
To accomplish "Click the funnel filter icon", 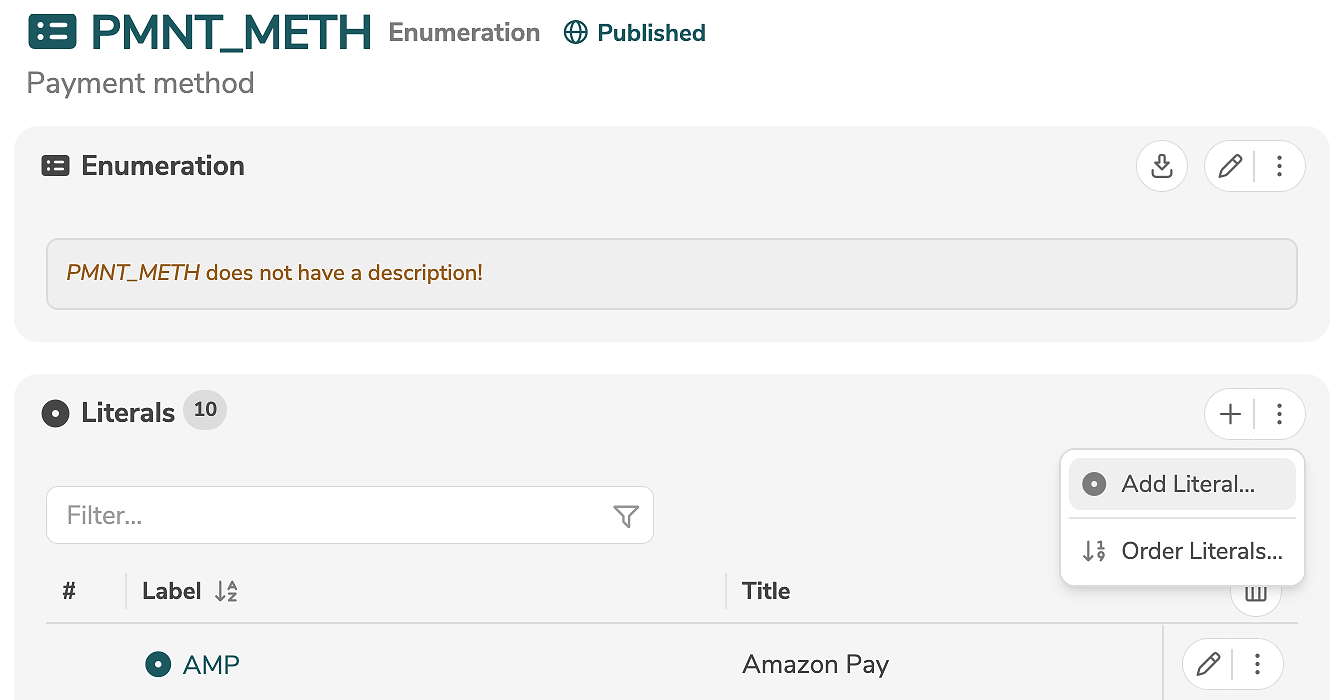I will point(625,516).
